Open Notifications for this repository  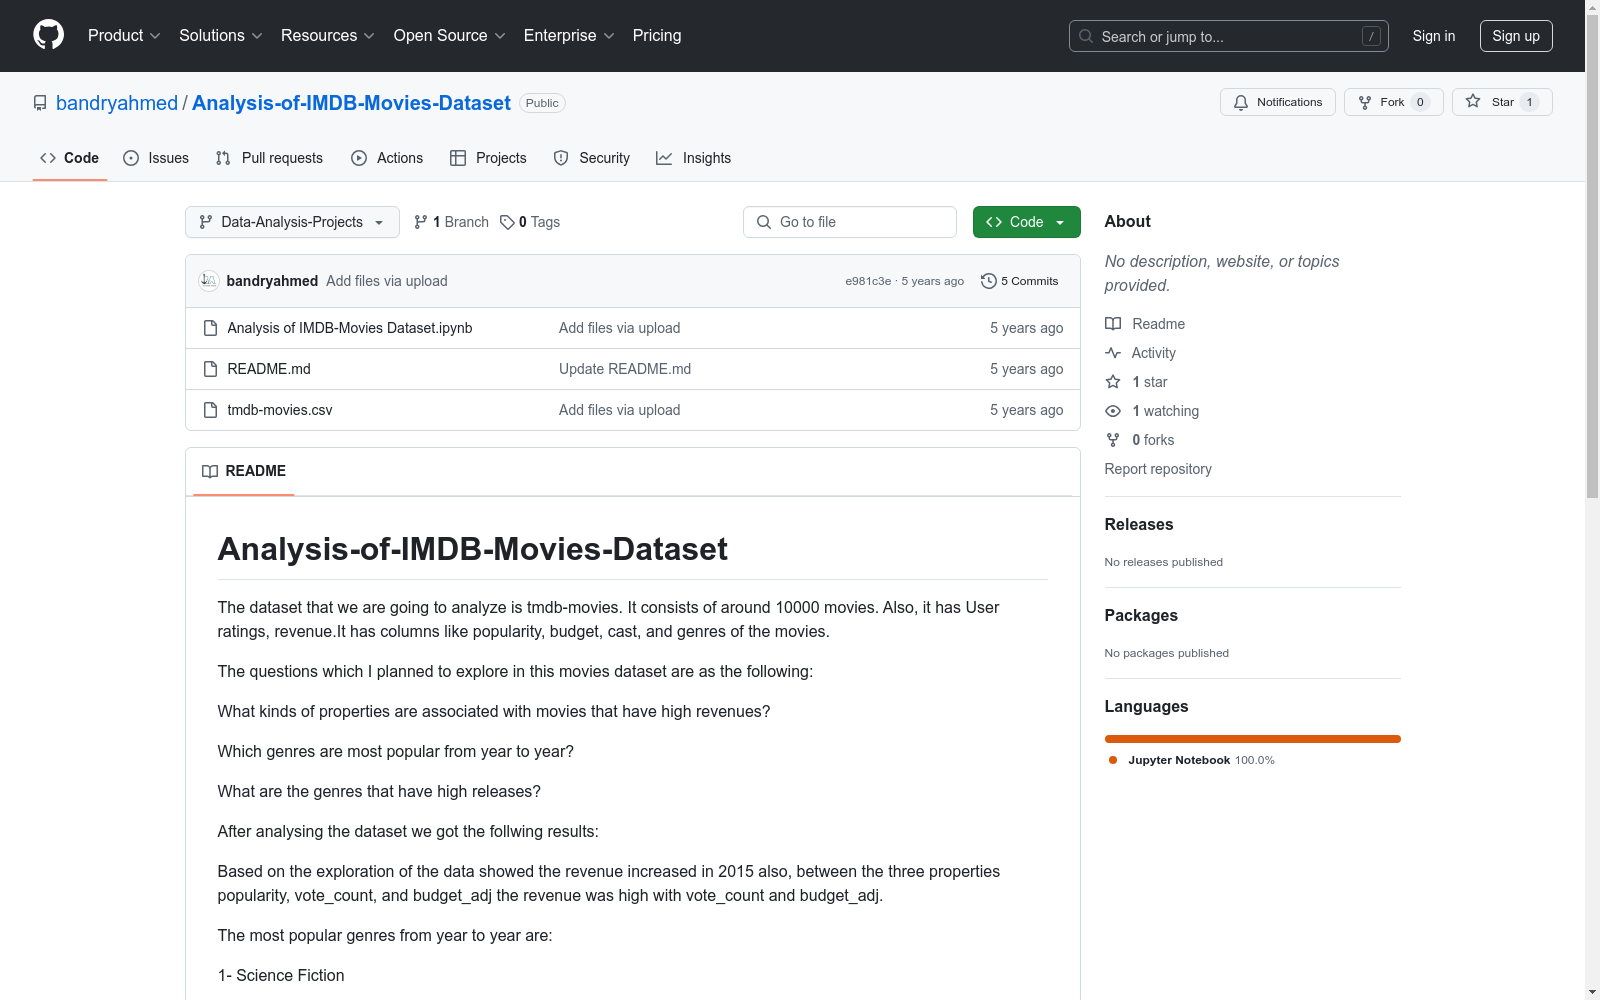coord(1278,102)
